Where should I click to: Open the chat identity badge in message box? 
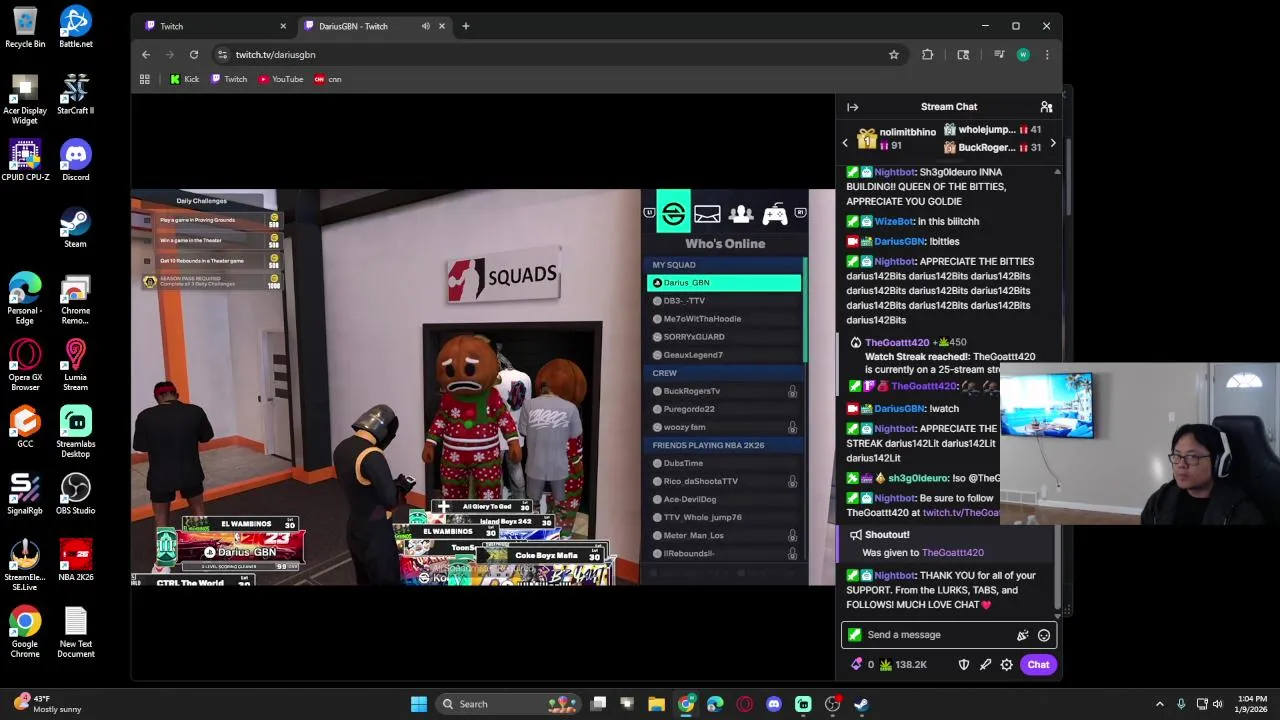pos(854,635)
